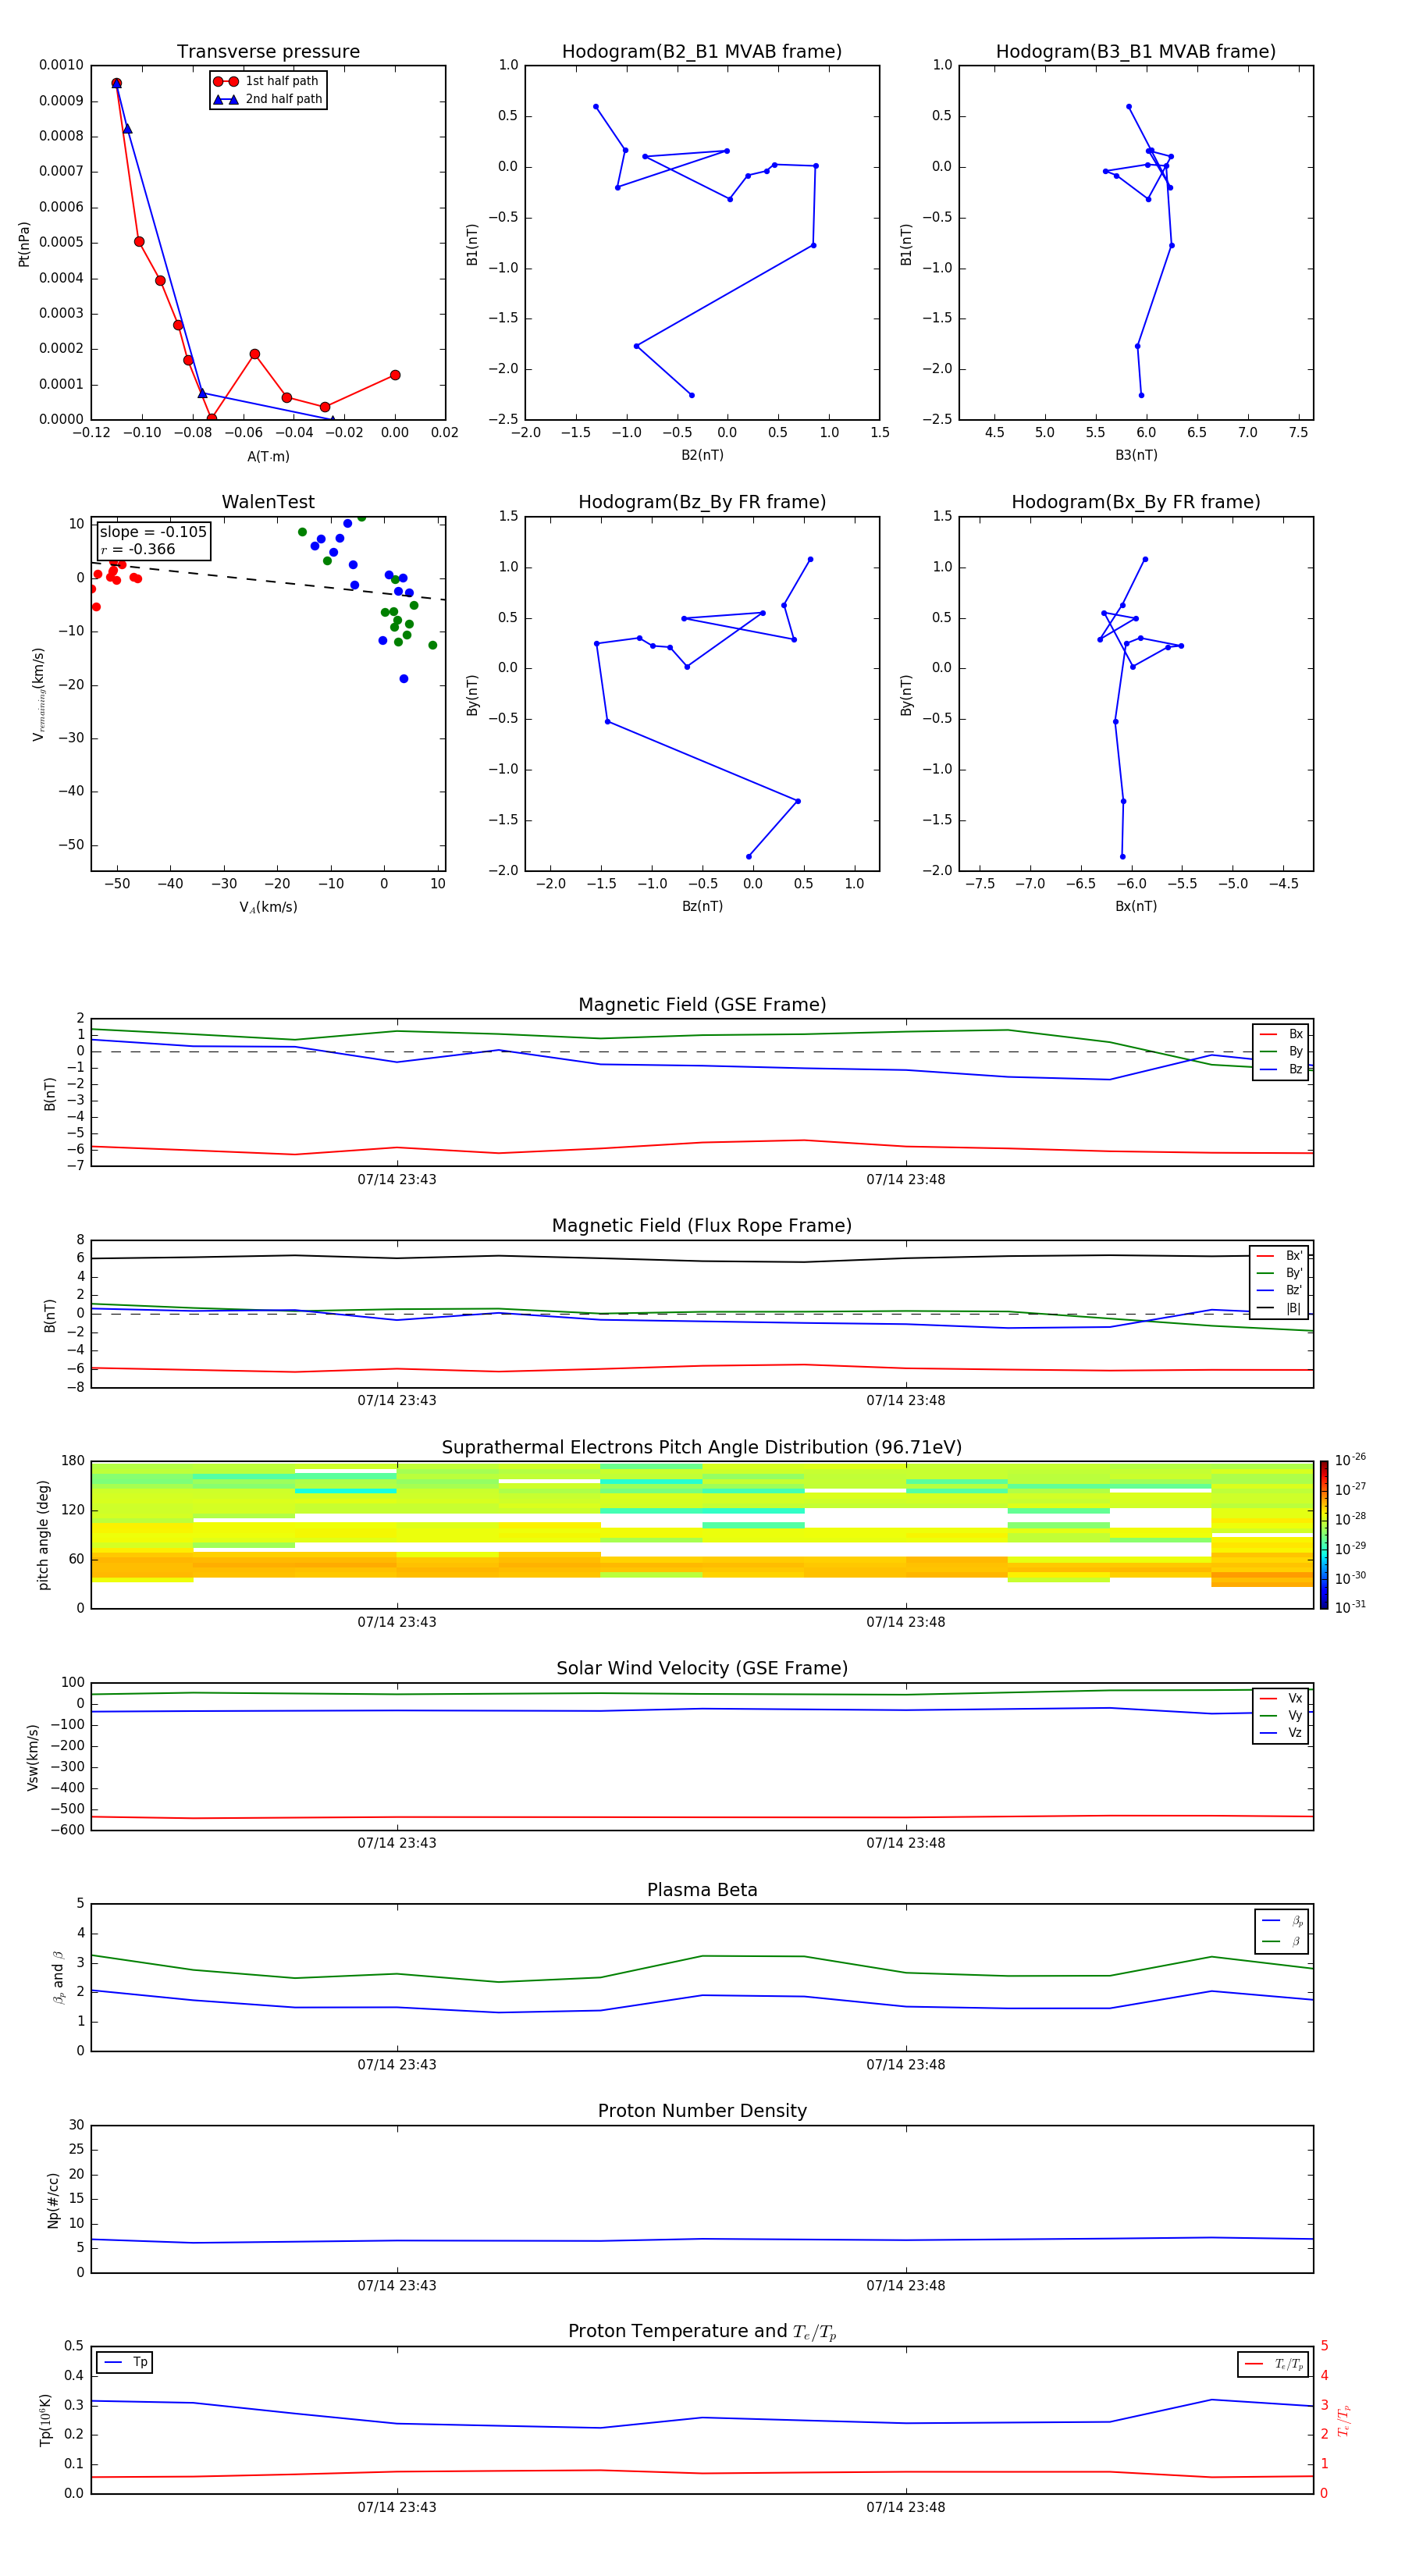This screenshot has width=1405, height=2576.
Task: Click '07/14 23:43' tick on Plasma Beta plot
Action: pos(397,2065)
